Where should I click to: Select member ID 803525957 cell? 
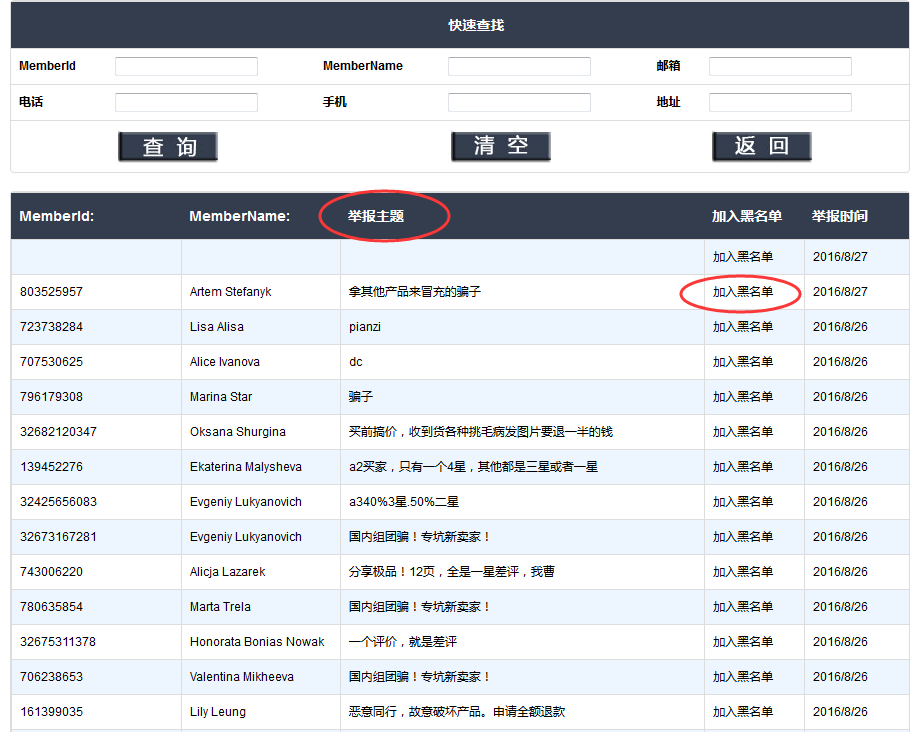52,292
